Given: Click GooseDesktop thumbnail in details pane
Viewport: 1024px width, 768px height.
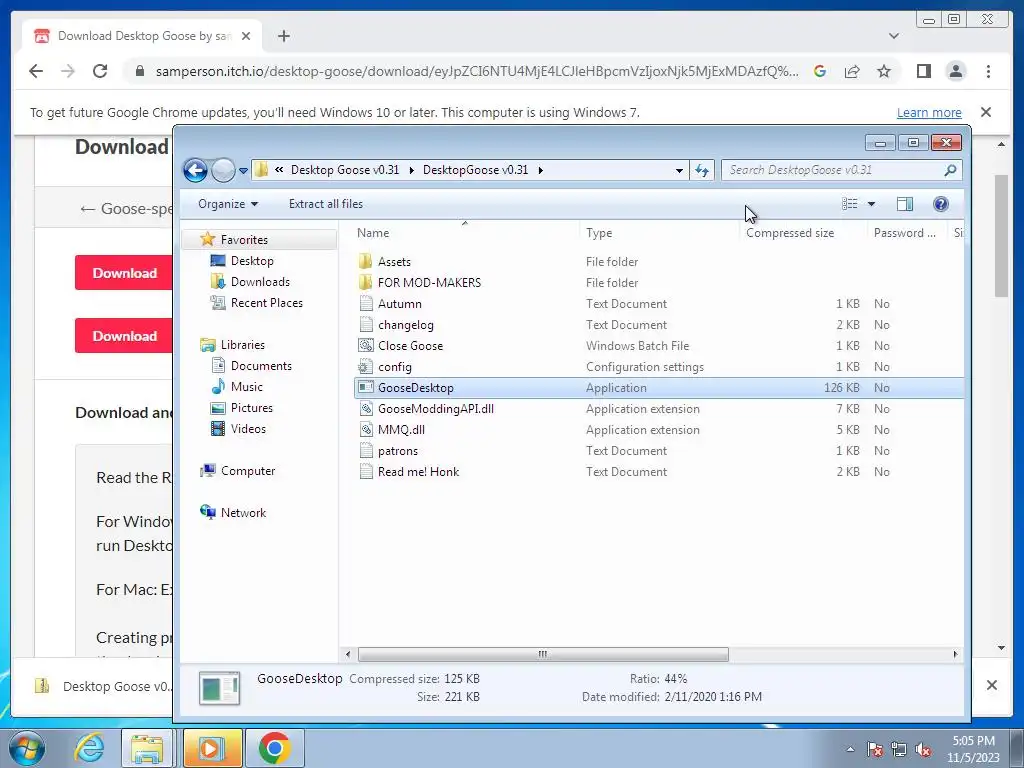Looking at the screenshot, I should 219,688.
